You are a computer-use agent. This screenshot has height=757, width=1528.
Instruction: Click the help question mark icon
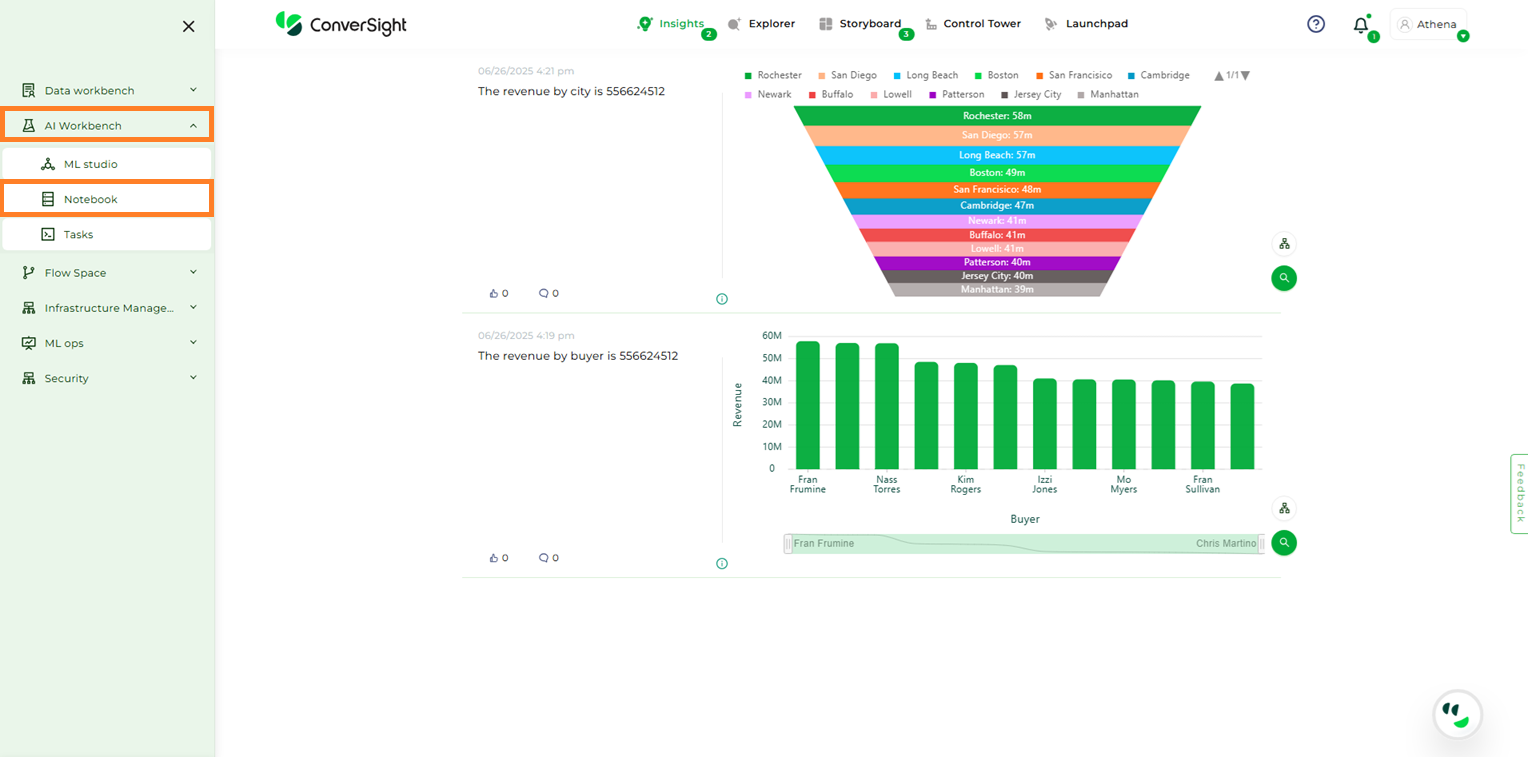click(x=1316, y=24)
